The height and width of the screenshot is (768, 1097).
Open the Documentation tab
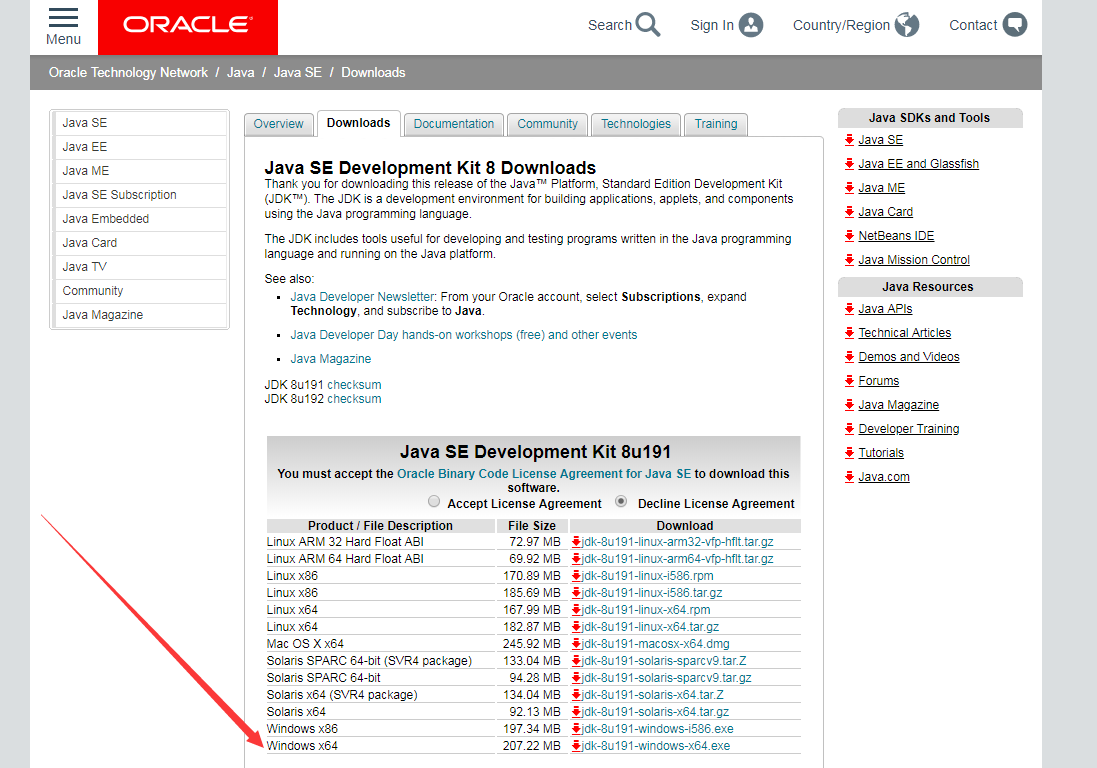pos(453,124)
